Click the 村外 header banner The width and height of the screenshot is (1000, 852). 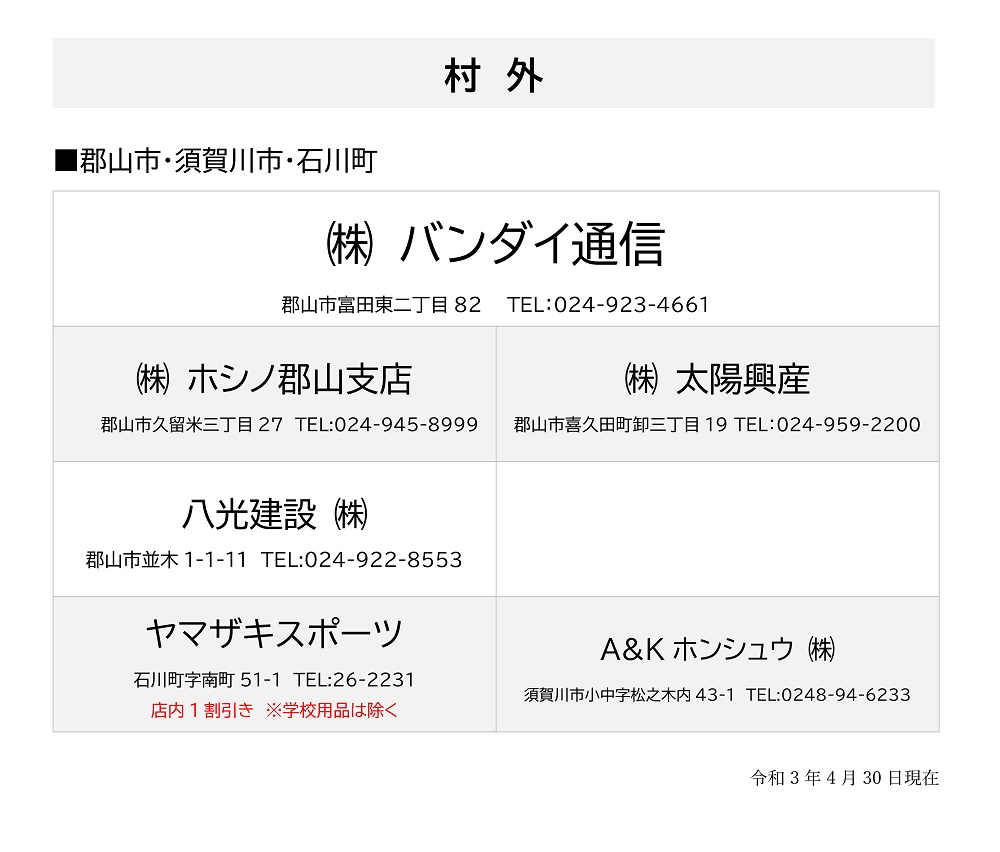493,73
